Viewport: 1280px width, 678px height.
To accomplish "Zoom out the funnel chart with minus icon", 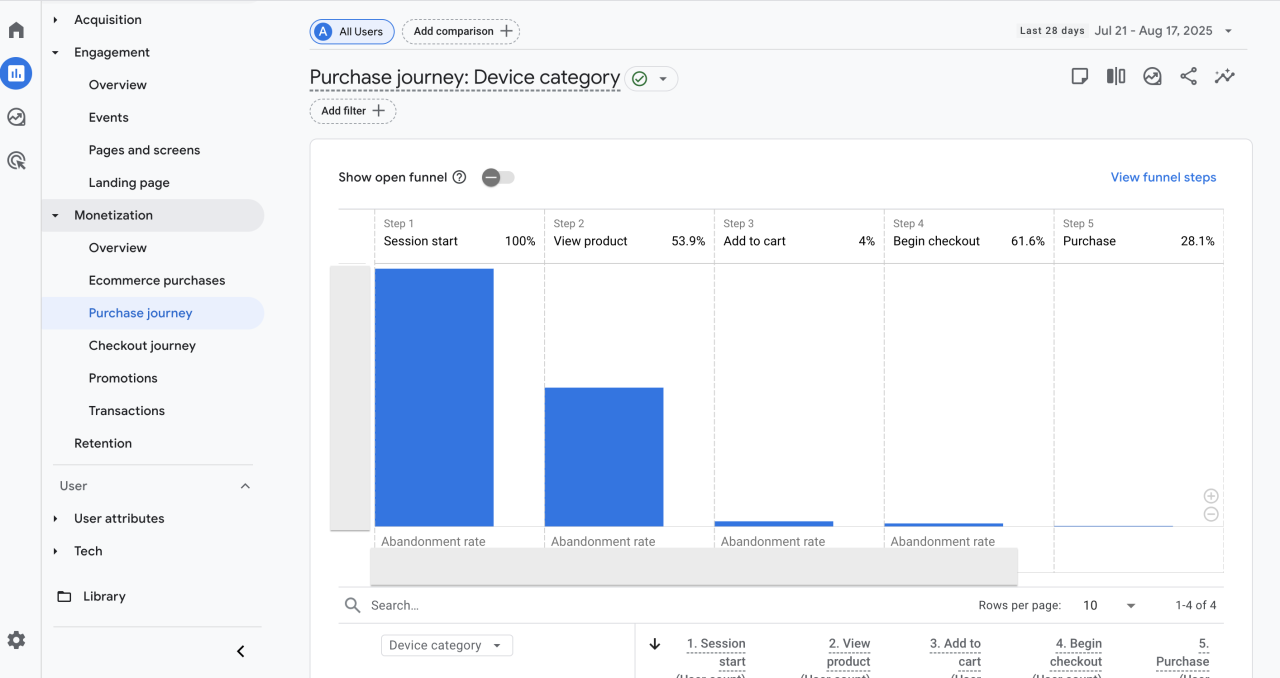I will (x=1211, y=514).
